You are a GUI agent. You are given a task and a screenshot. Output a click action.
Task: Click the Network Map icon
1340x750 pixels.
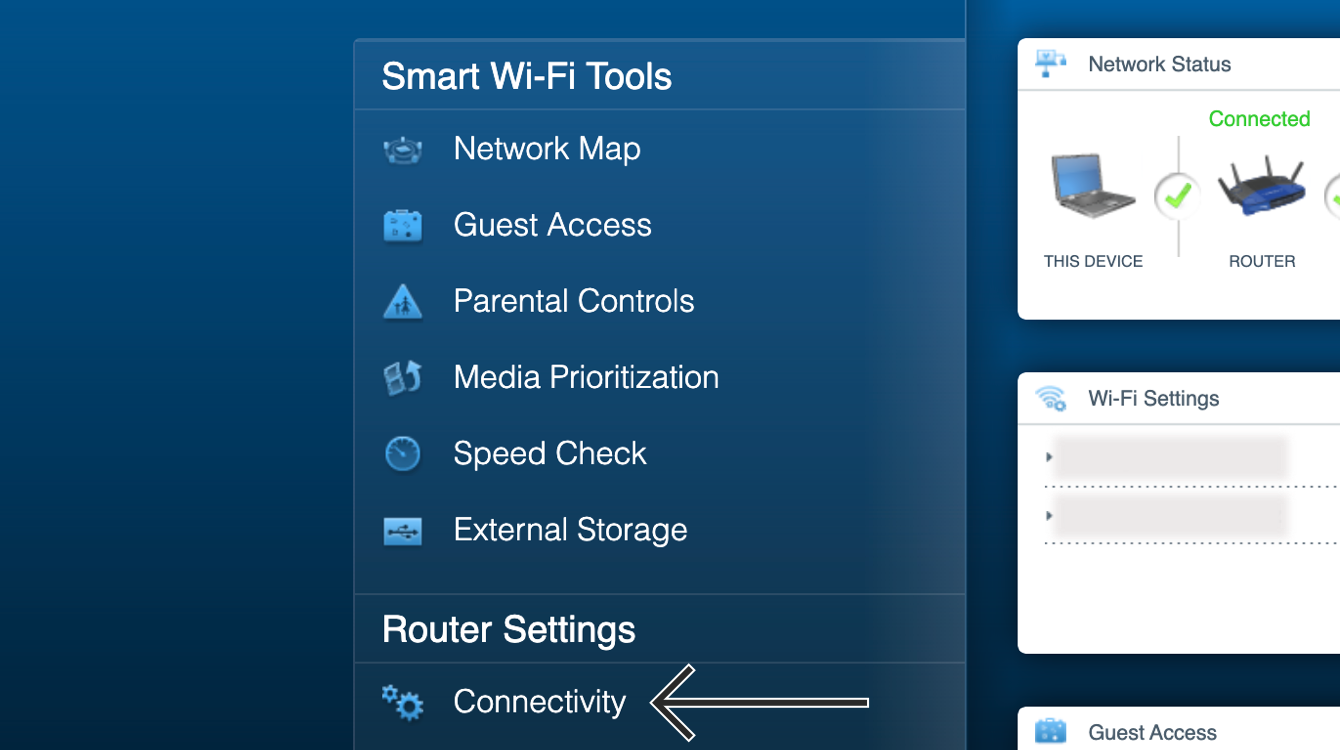tap(403, 151)
